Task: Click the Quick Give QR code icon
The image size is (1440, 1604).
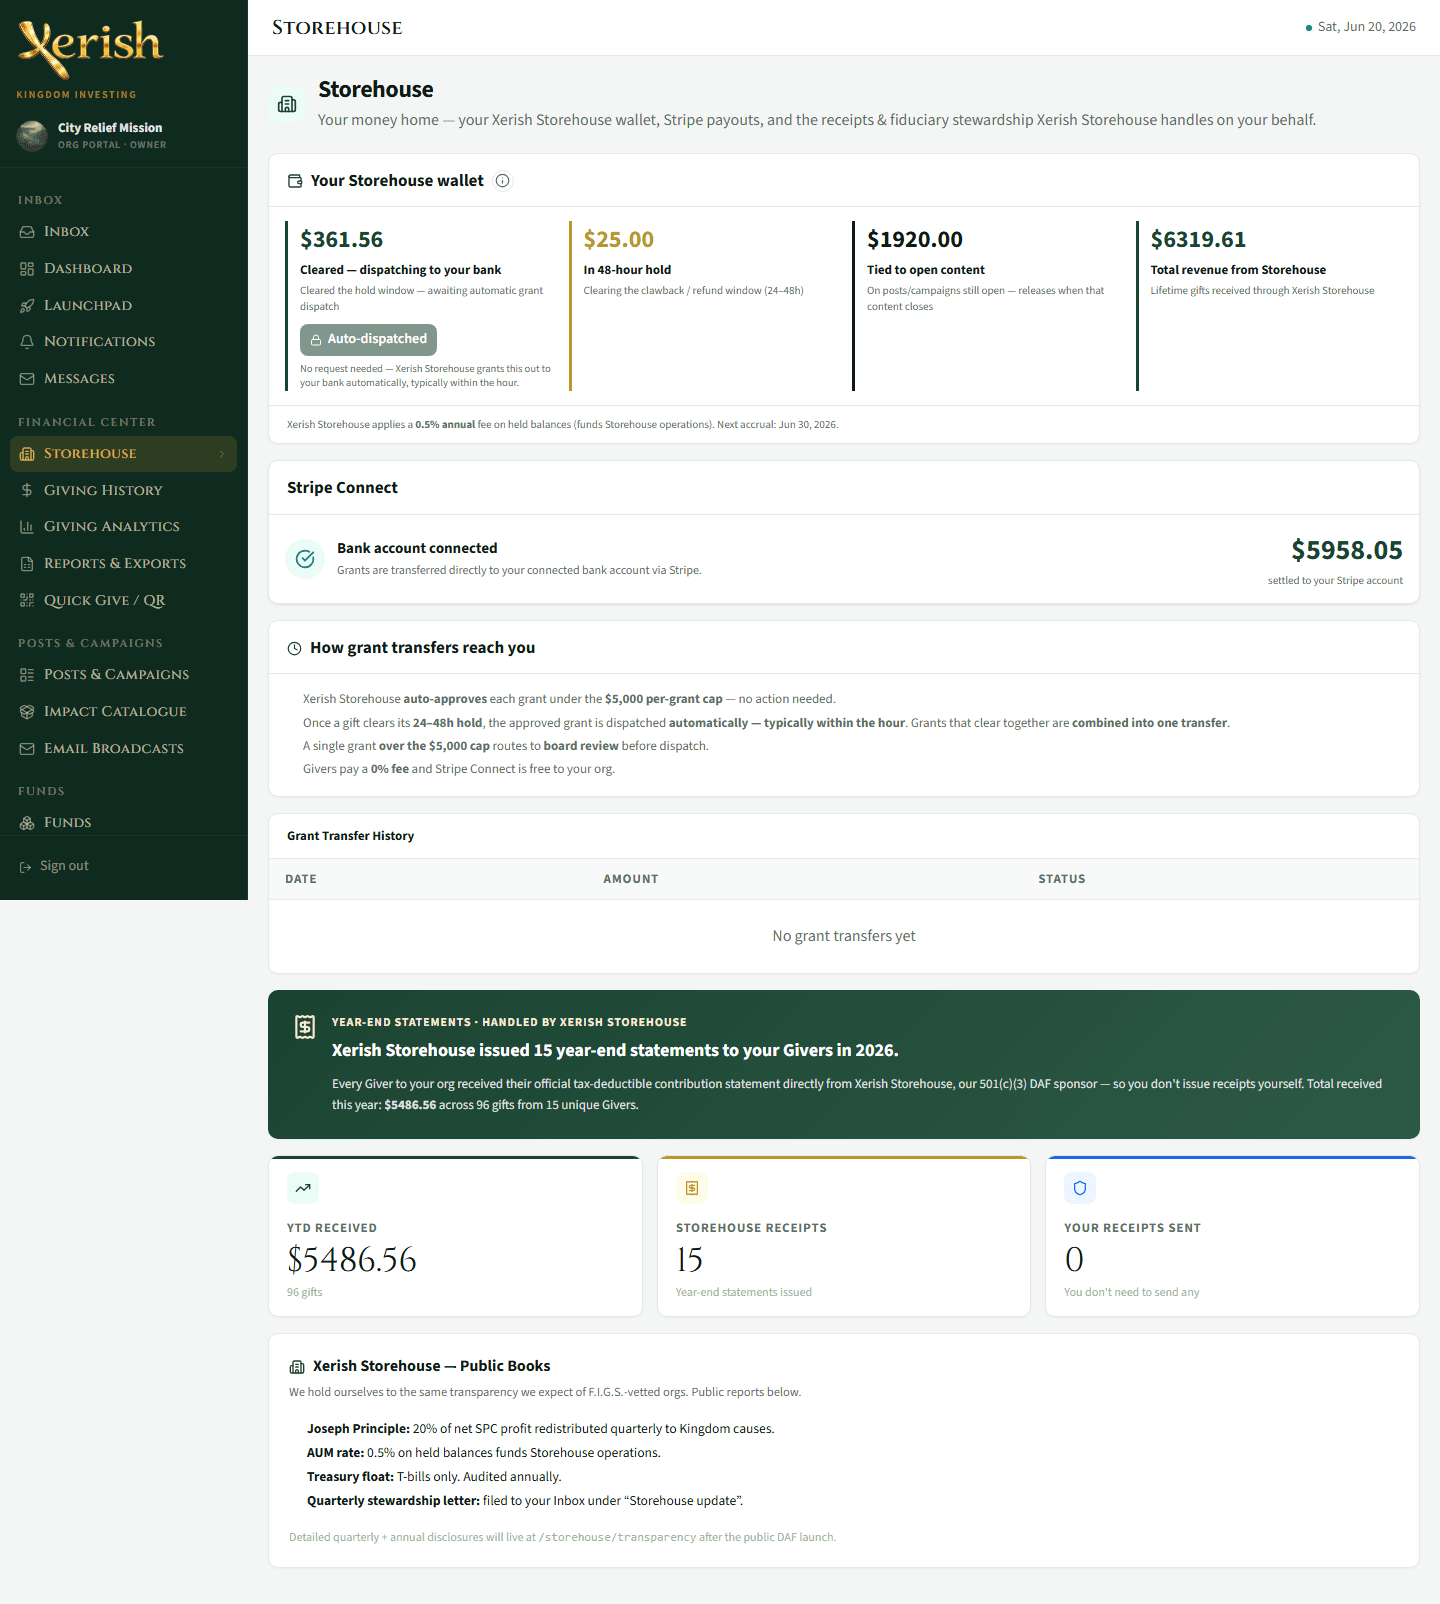Action: pos(27,601)
